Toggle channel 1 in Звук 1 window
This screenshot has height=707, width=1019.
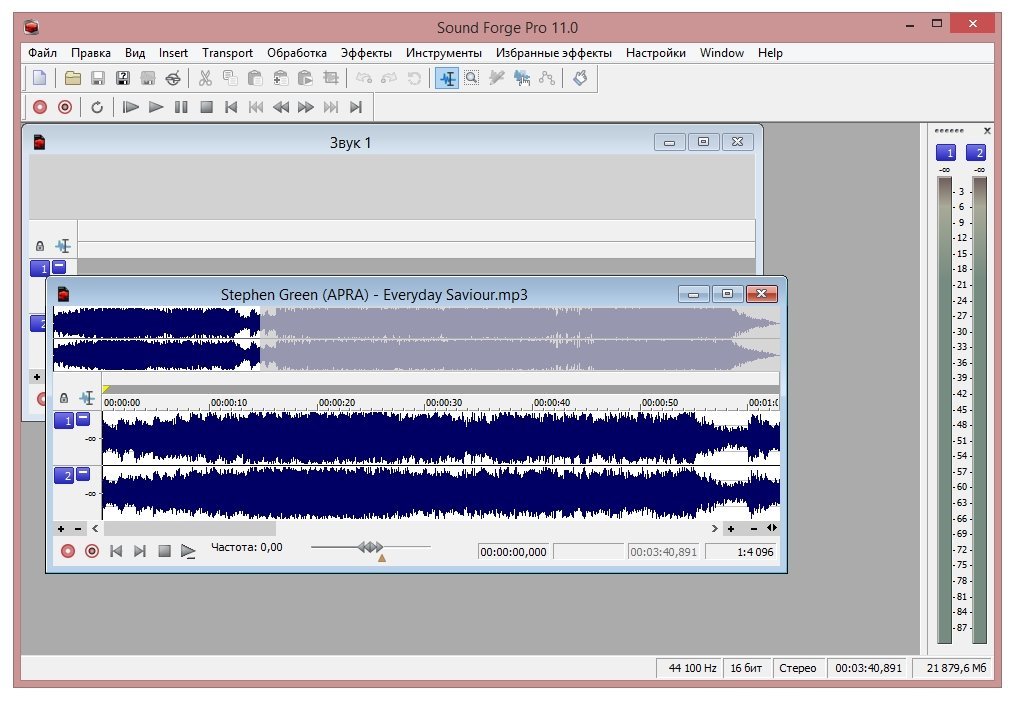(x=40, y=268)
